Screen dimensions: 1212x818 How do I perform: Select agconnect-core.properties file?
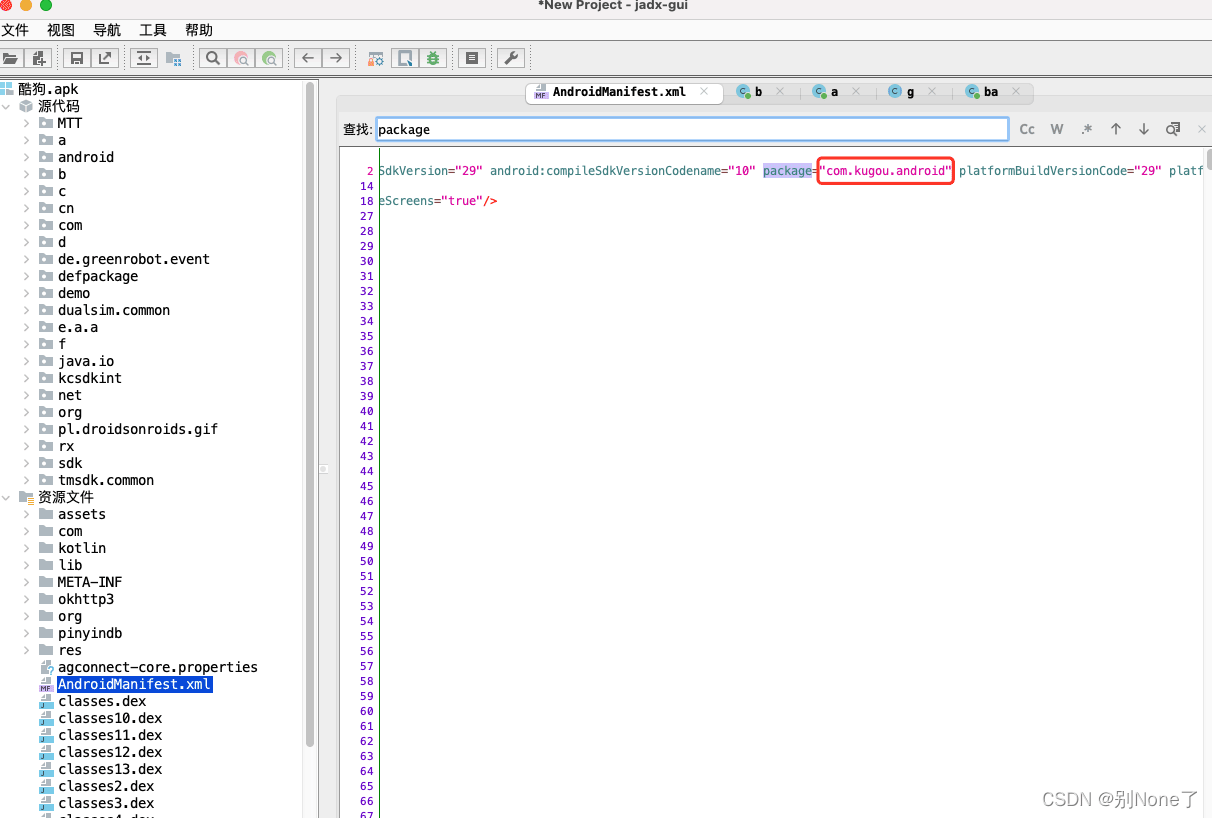coord(157,667)
